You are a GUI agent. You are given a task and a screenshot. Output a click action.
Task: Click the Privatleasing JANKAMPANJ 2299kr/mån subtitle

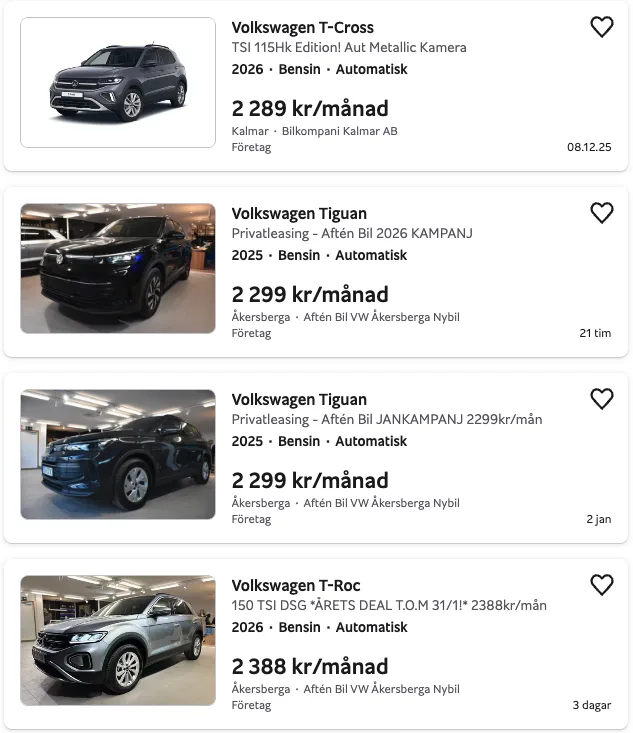tap(387, 420)
